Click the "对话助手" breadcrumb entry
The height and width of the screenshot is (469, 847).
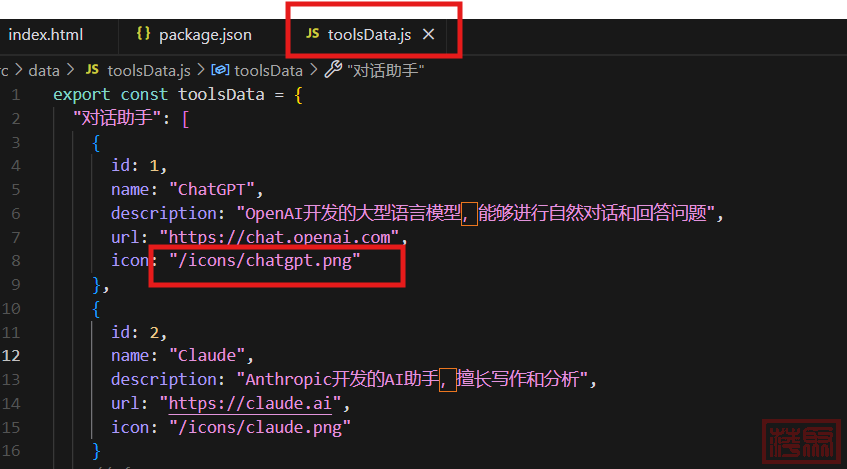coord(386,71)
